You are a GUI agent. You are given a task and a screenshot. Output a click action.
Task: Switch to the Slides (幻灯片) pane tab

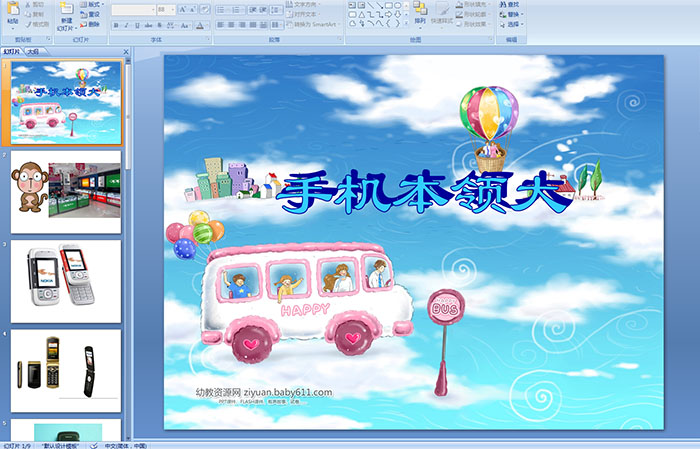tap(11, 52)
